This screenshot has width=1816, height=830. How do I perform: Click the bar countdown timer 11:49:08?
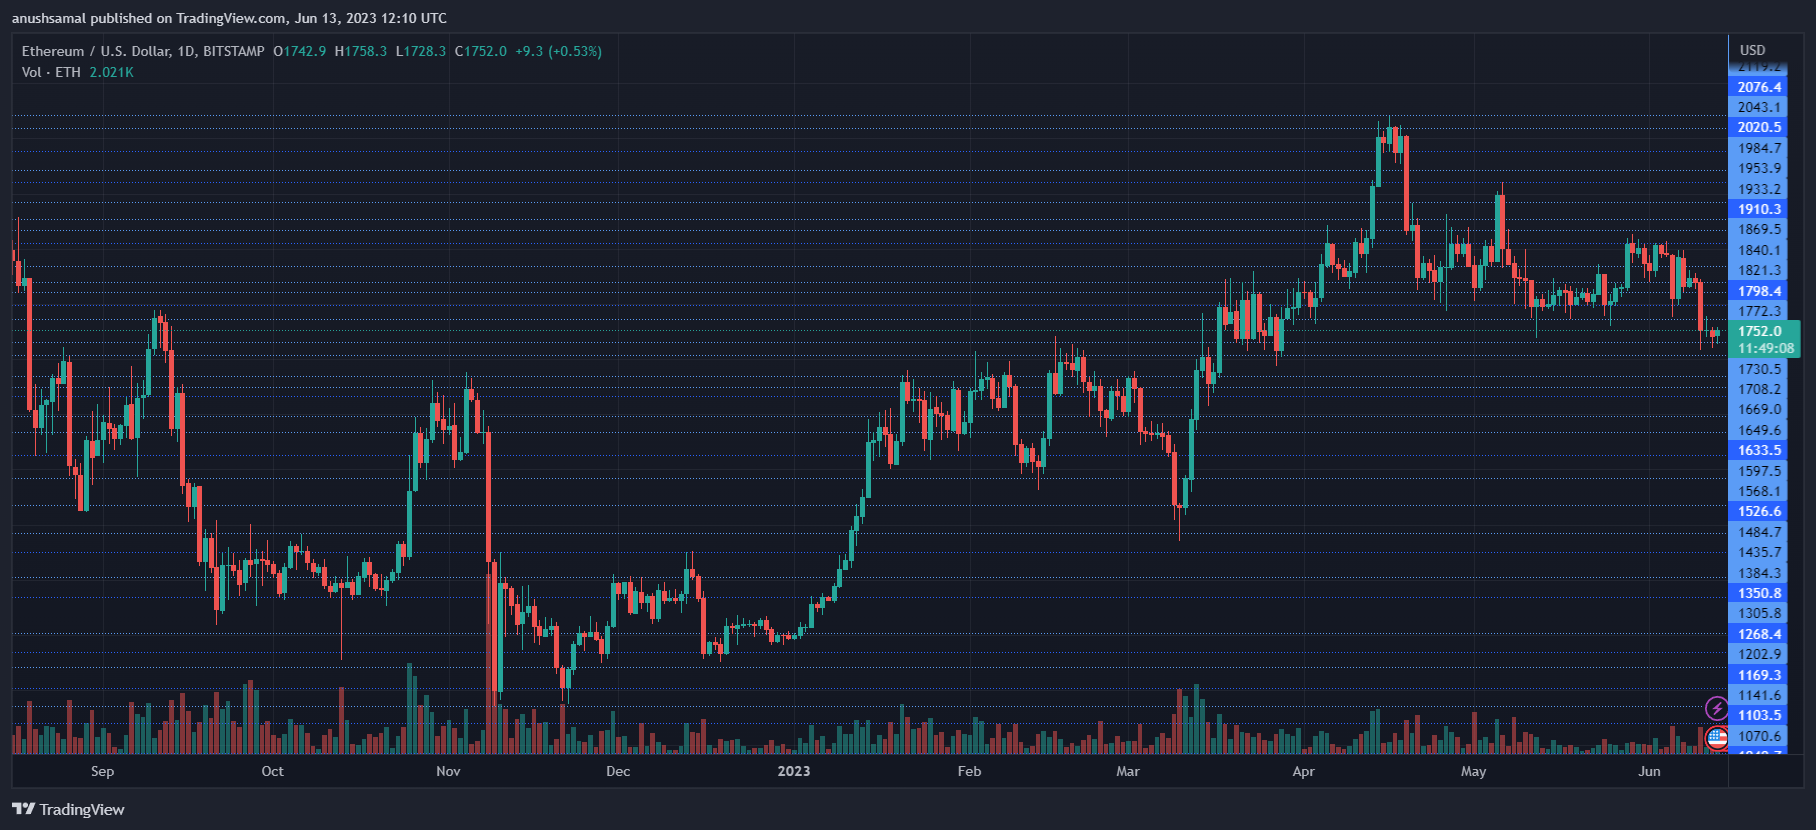pyautogui.click(x=1765, y=348)
